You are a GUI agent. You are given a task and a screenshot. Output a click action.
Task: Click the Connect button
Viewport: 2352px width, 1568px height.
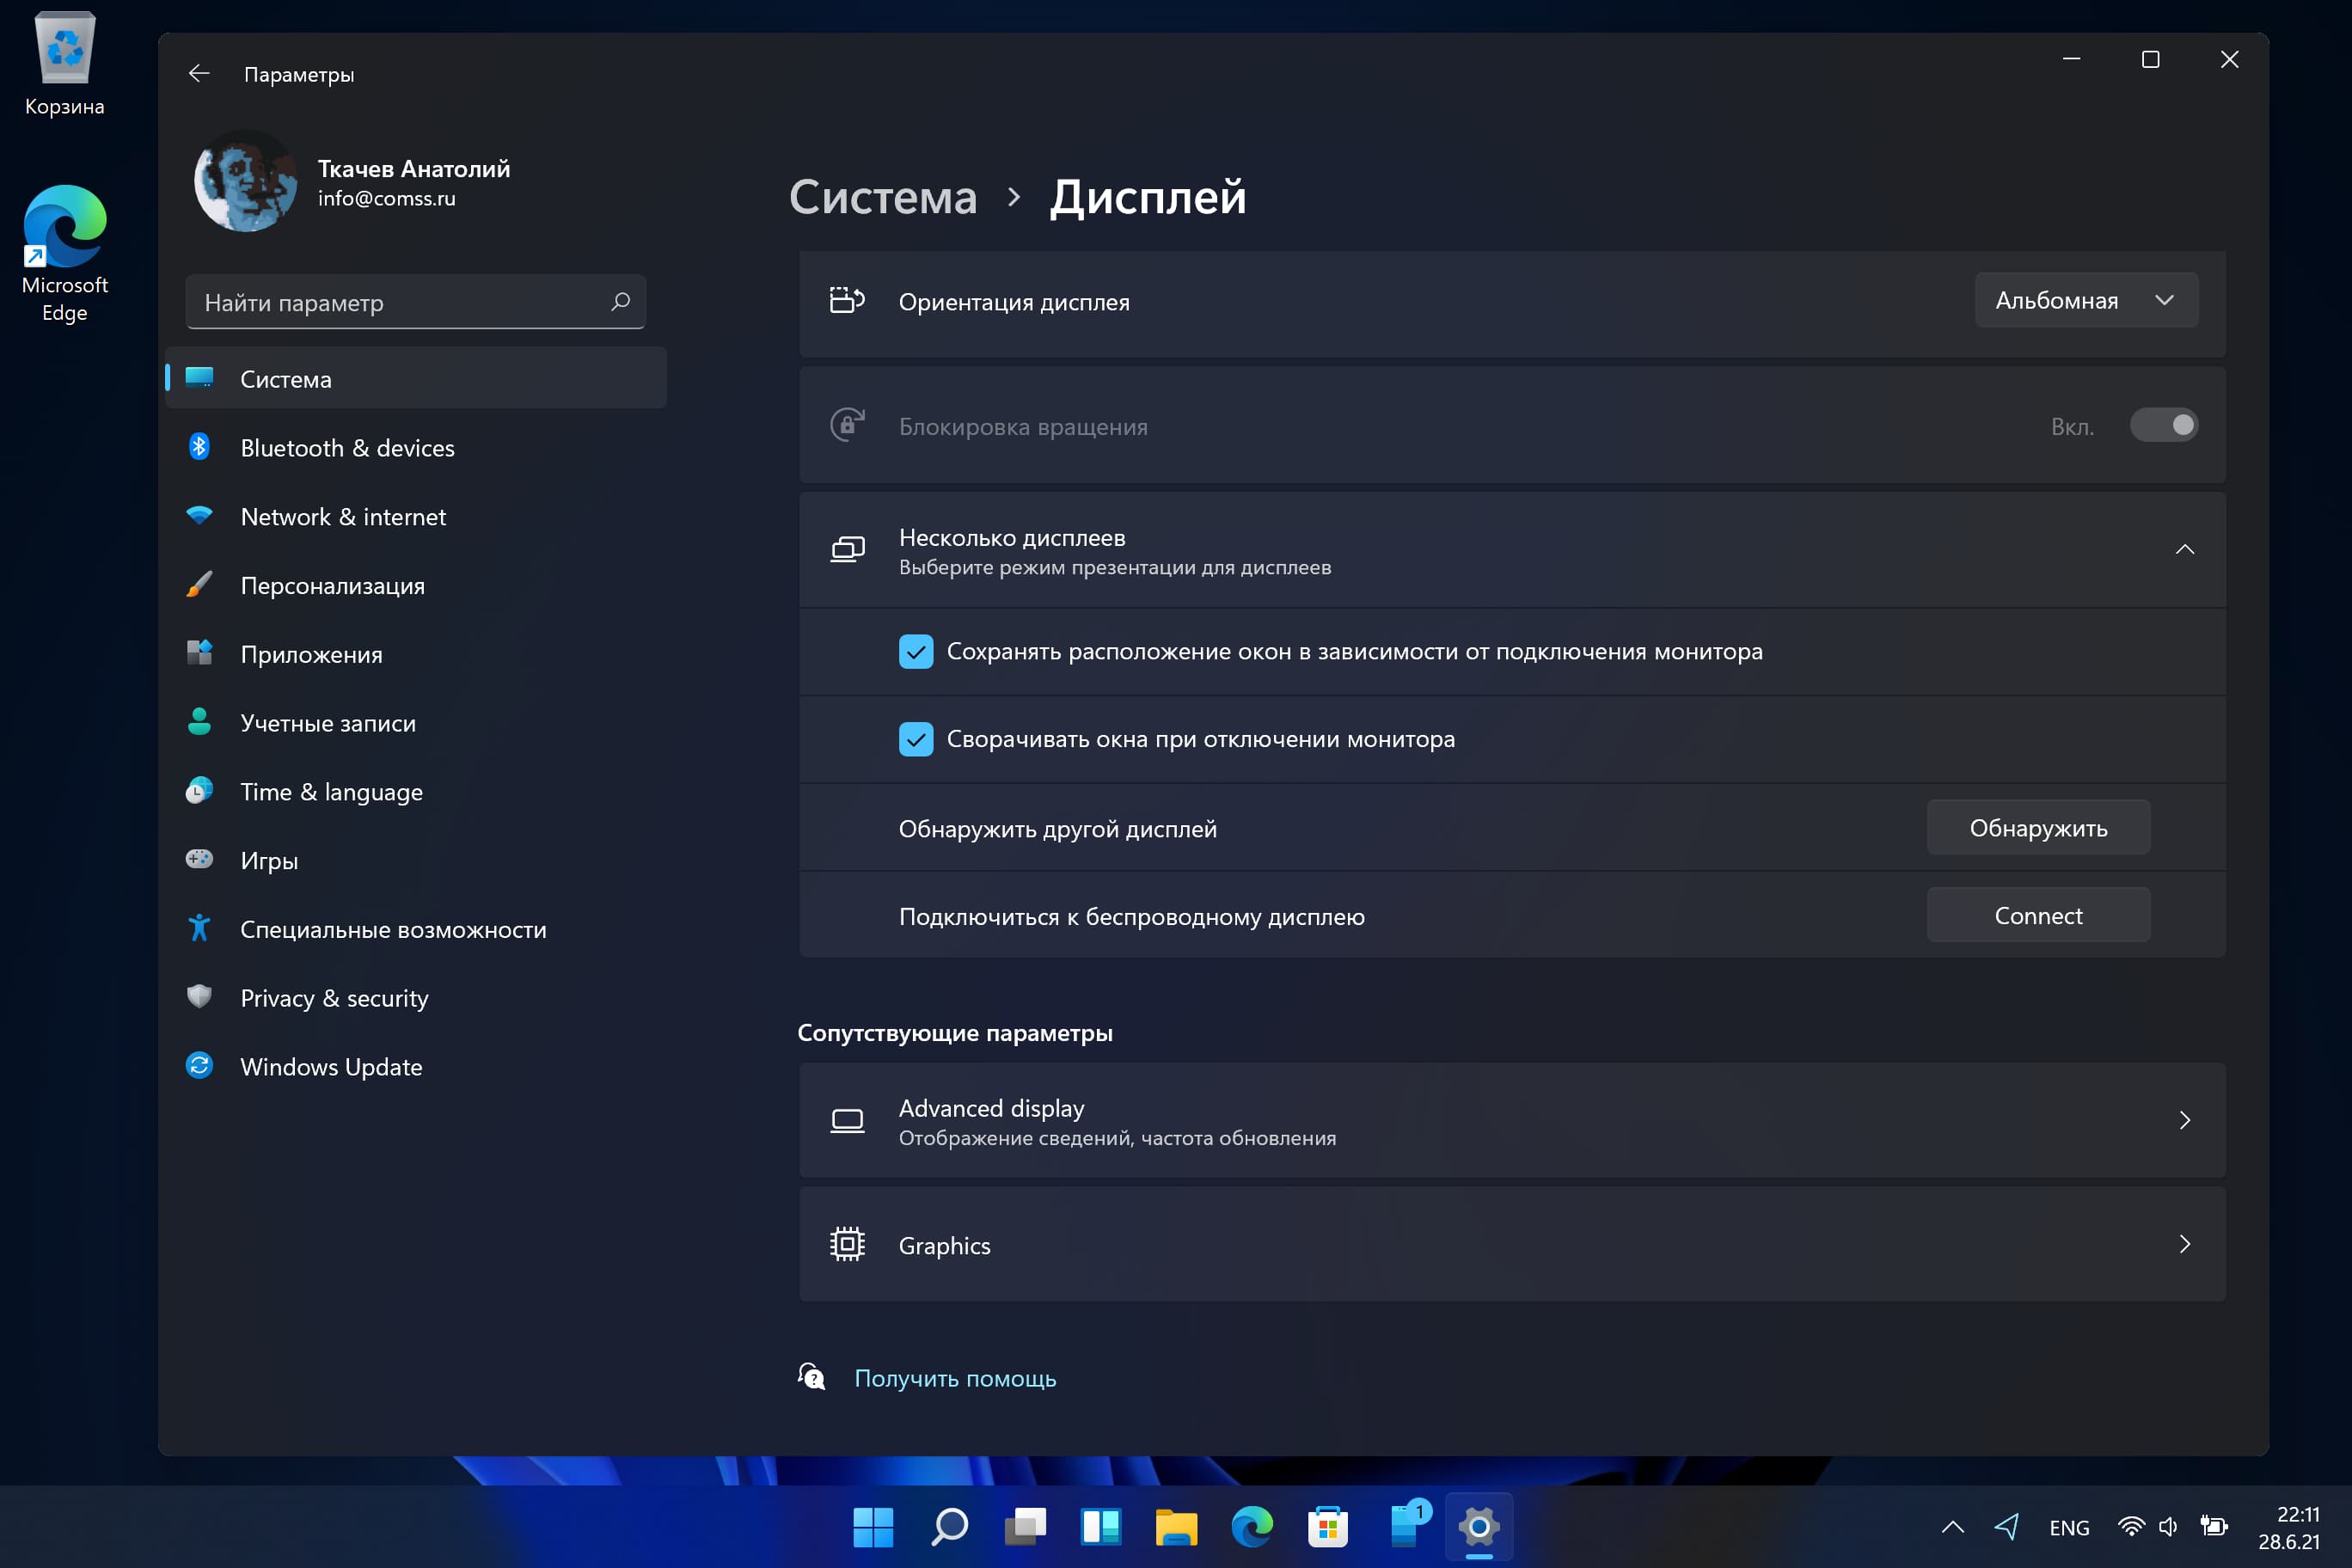(x=2037, y=914)
